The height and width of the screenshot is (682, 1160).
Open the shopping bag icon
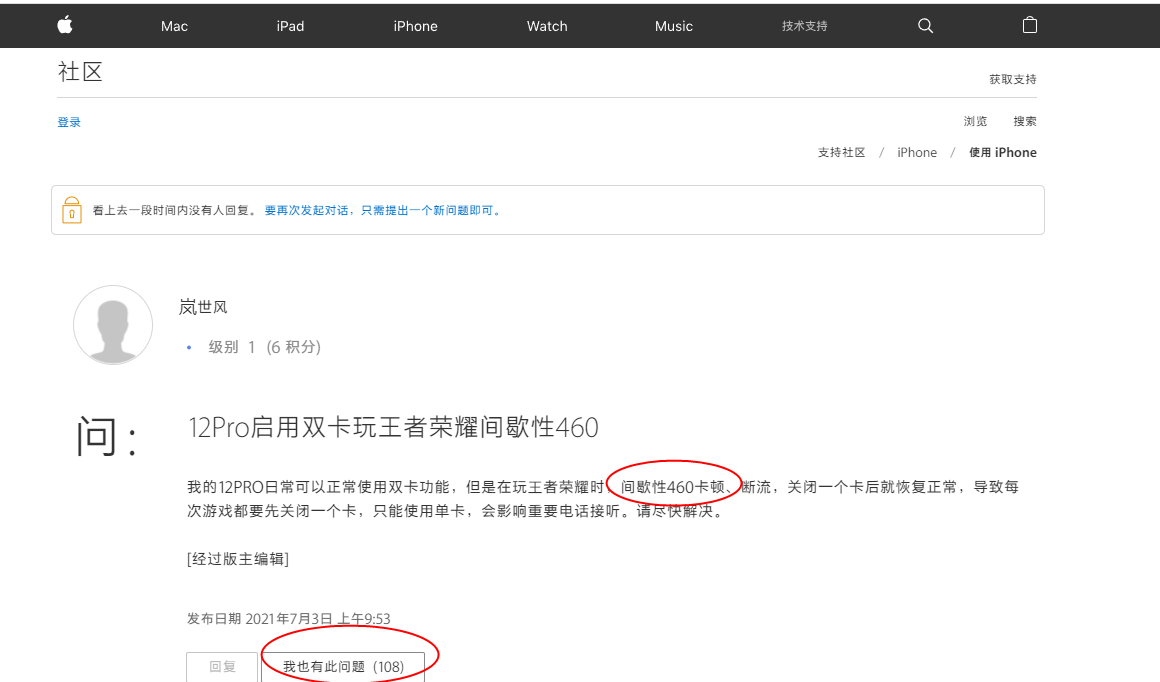pyautogui.click(x=1030, y=26)
